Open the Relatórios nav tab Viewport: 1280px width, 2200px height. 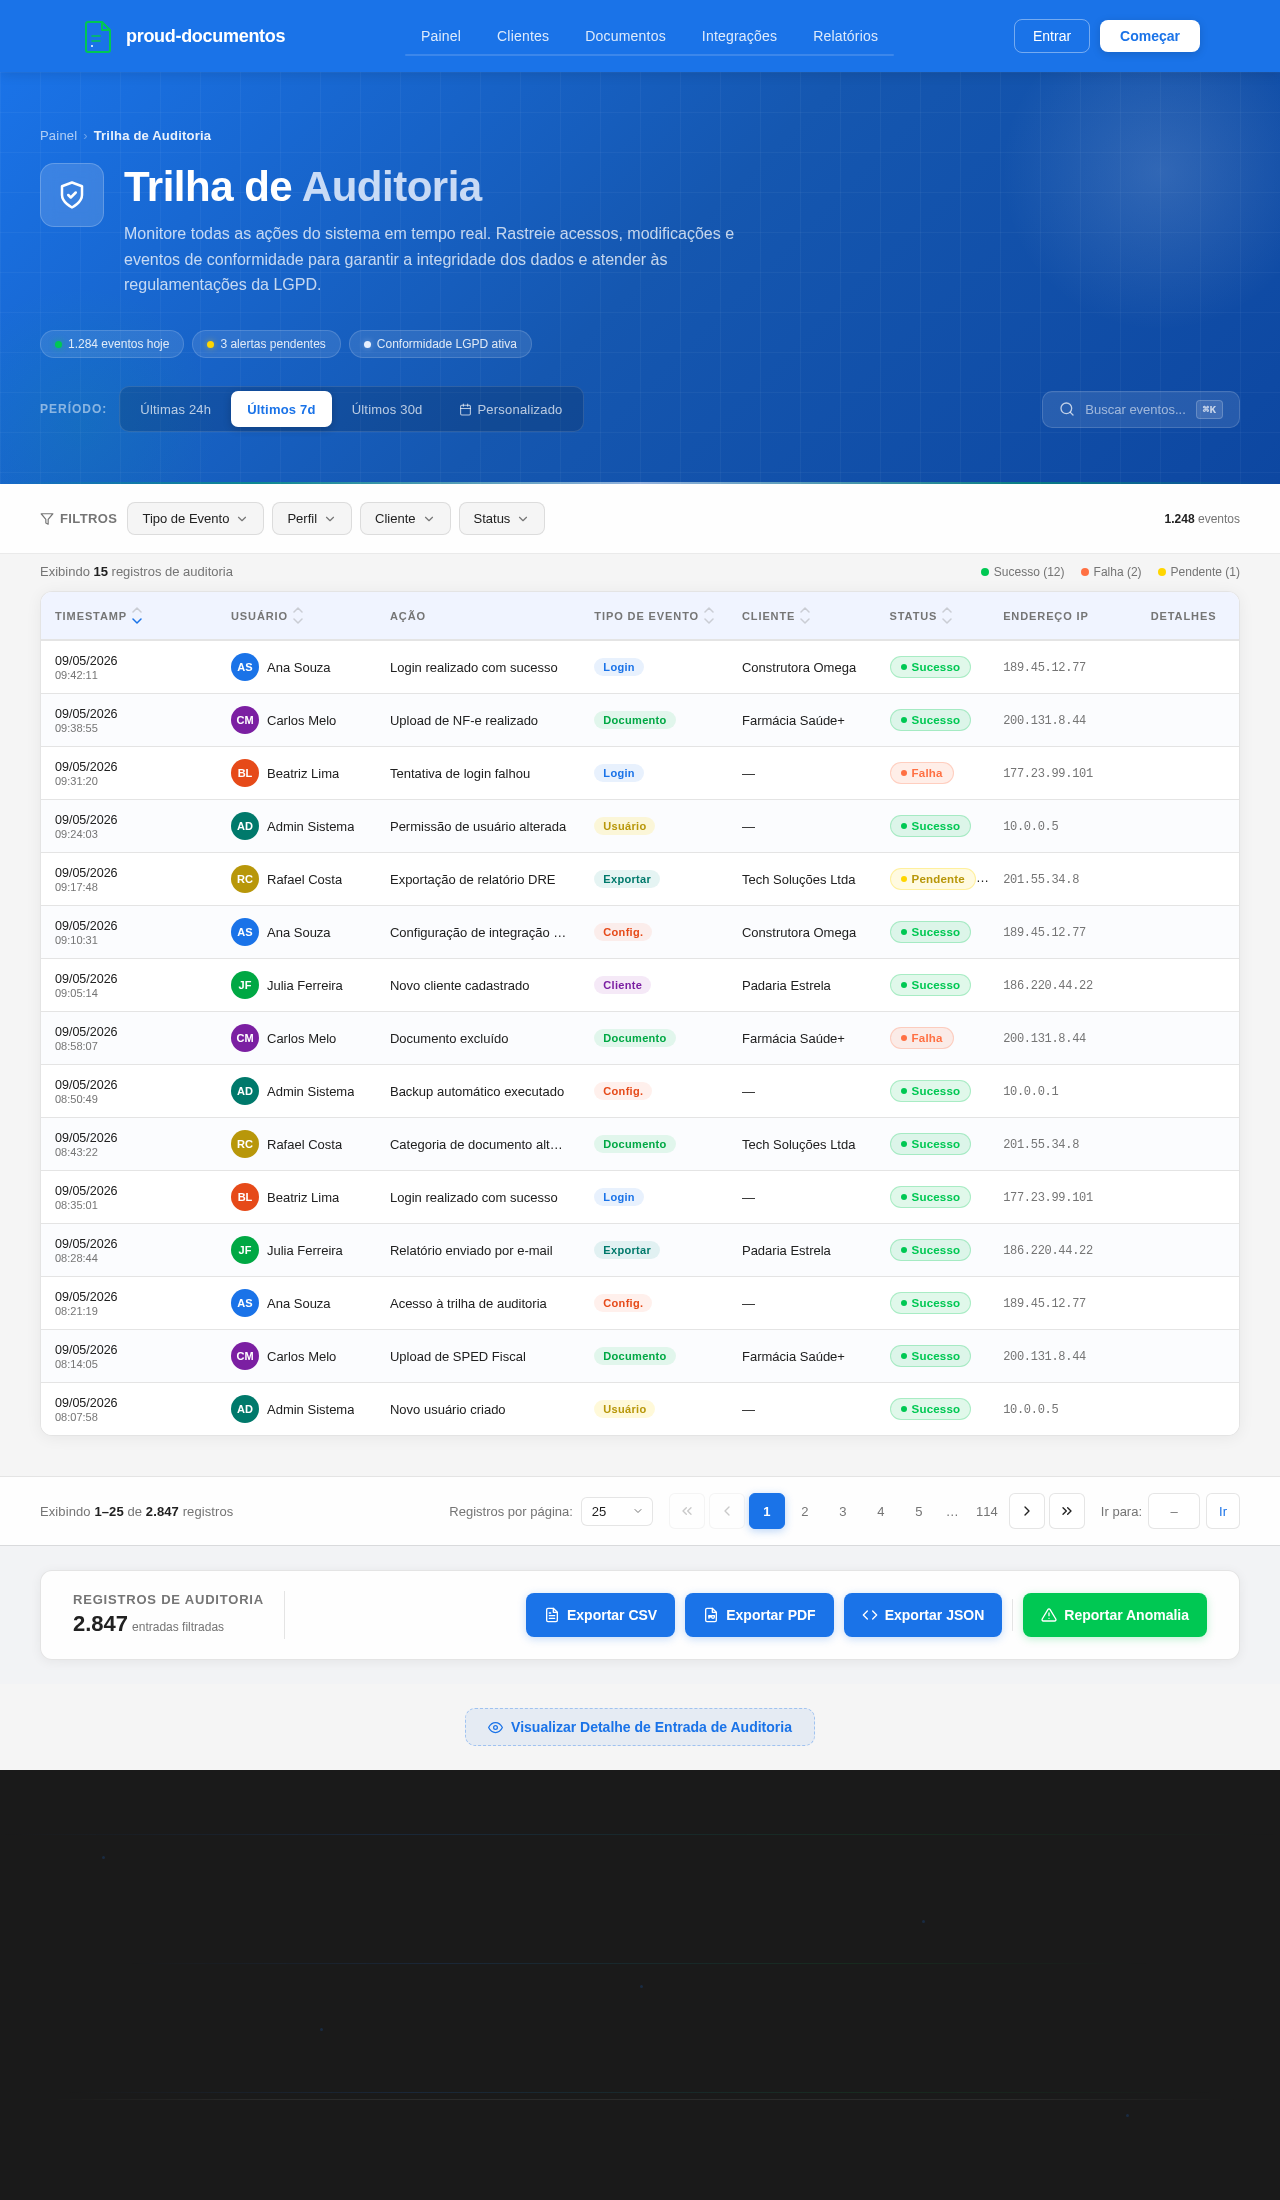(845, 36)
